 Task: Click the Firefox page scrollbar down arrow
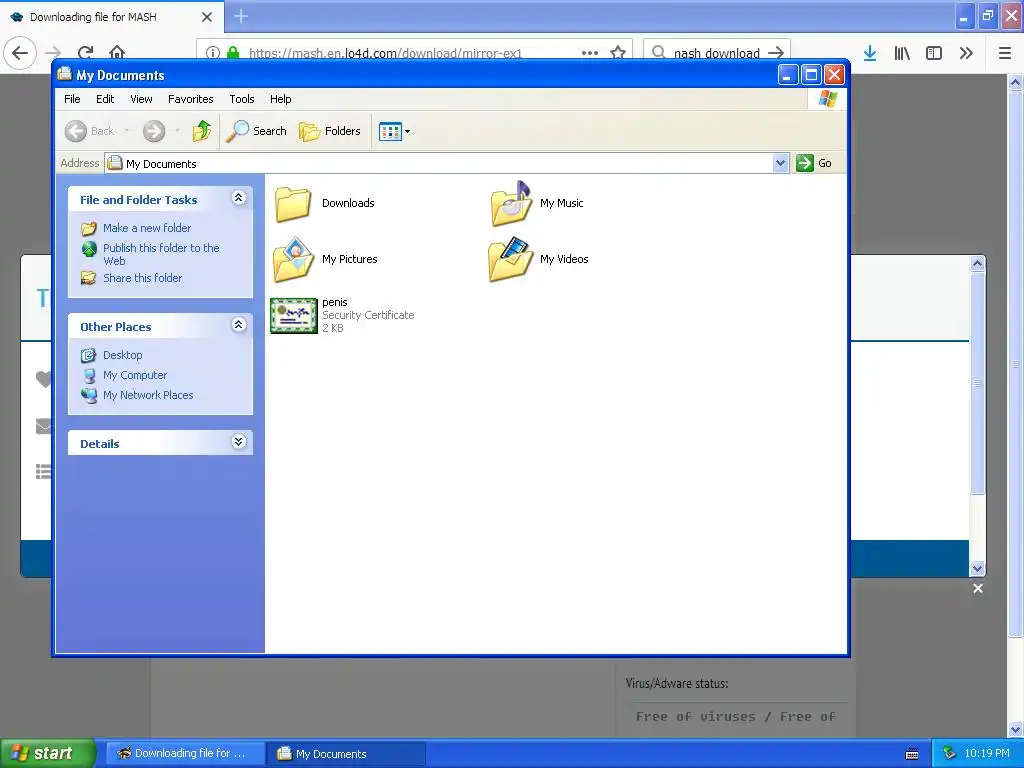(x=1016, y=729)
